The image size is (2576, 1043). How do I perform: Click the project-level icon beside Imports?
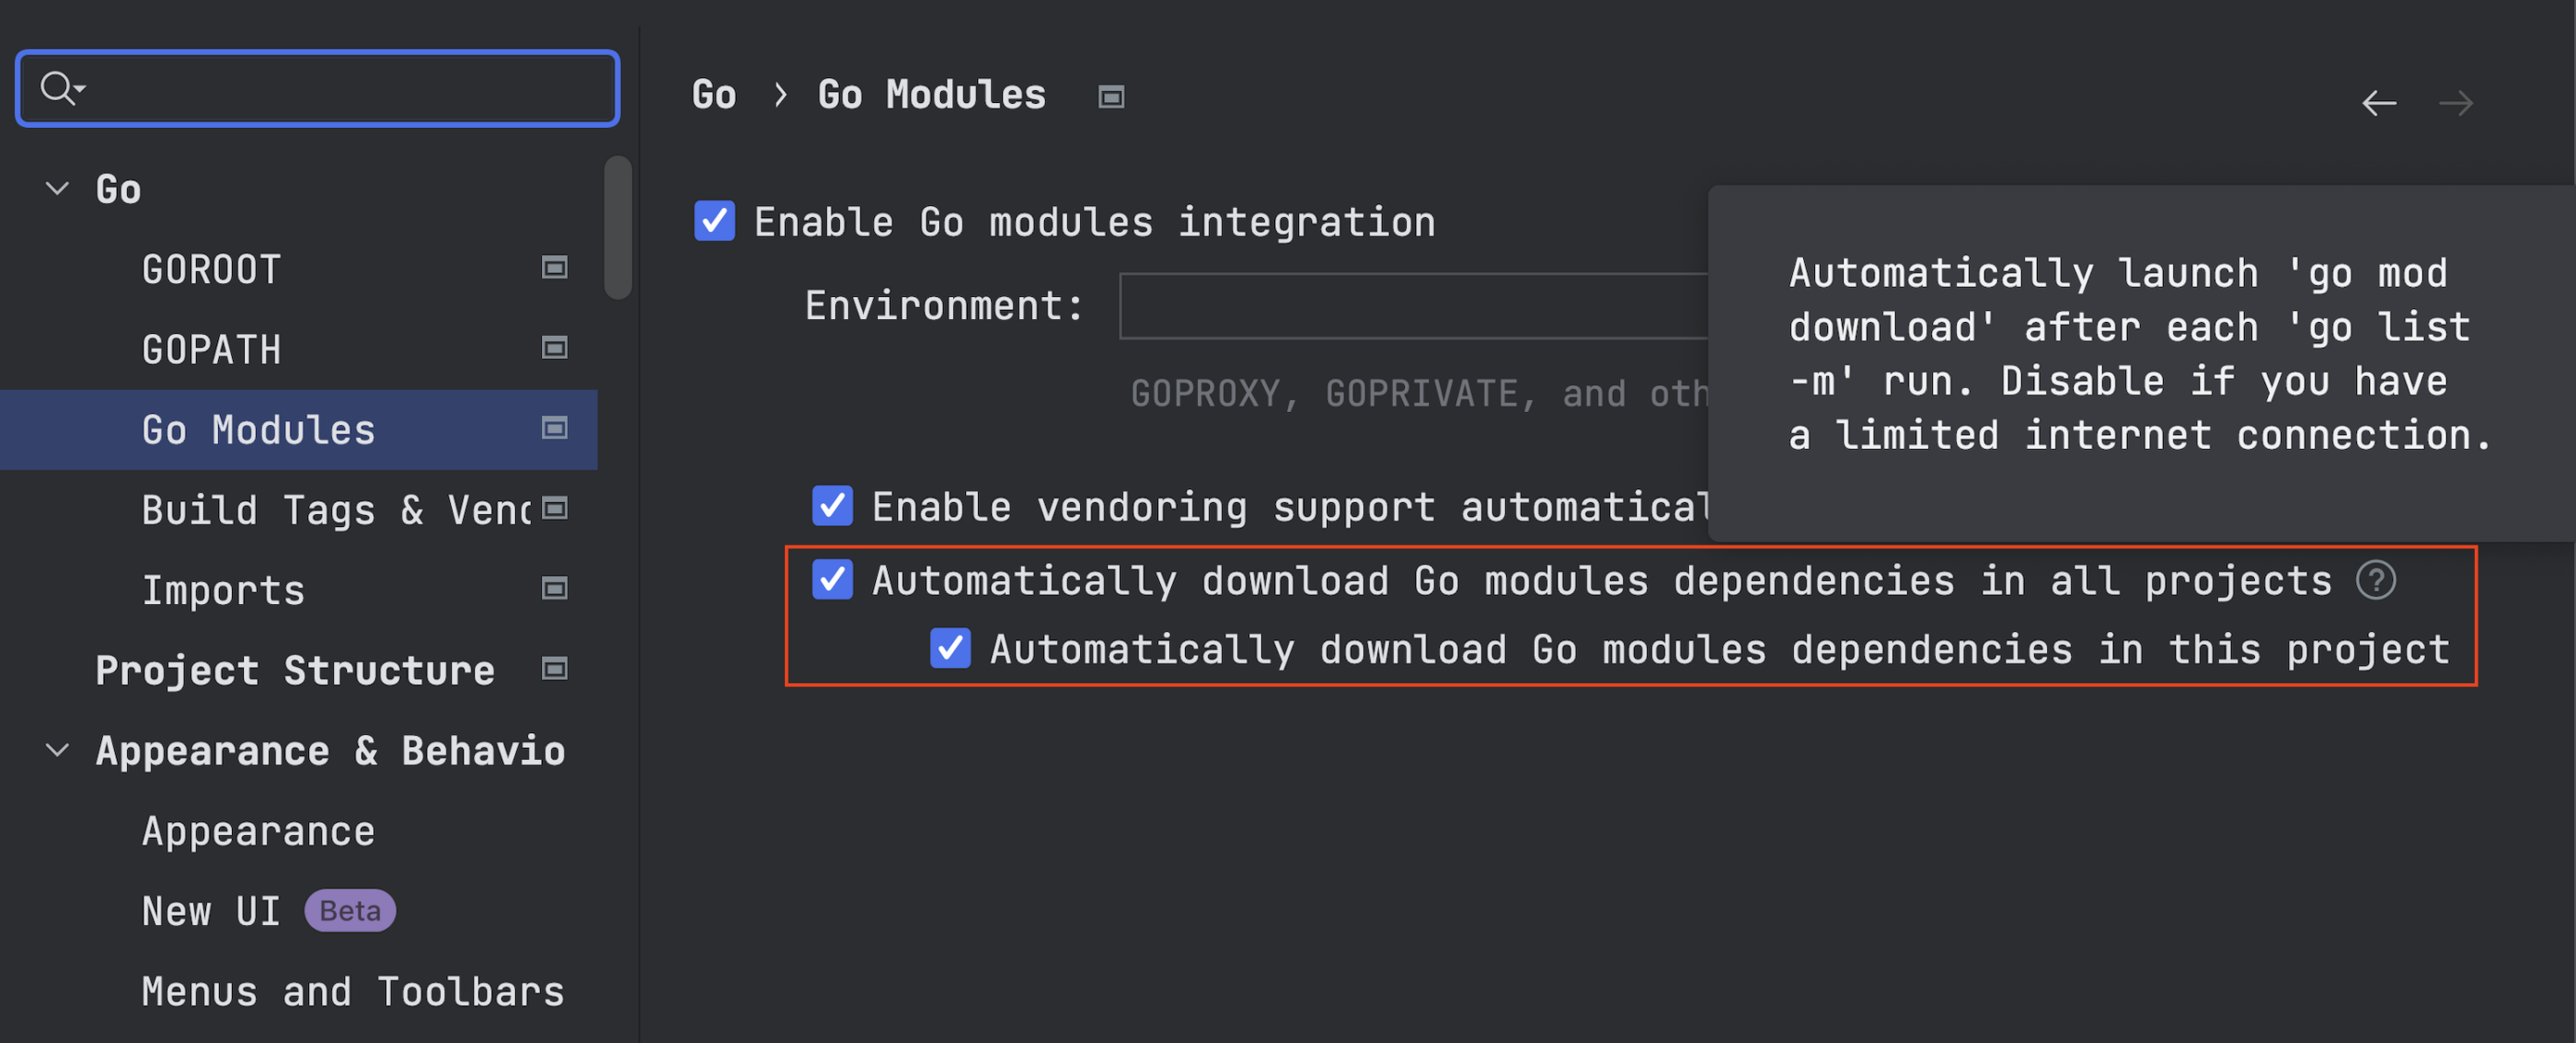point(554,589)
